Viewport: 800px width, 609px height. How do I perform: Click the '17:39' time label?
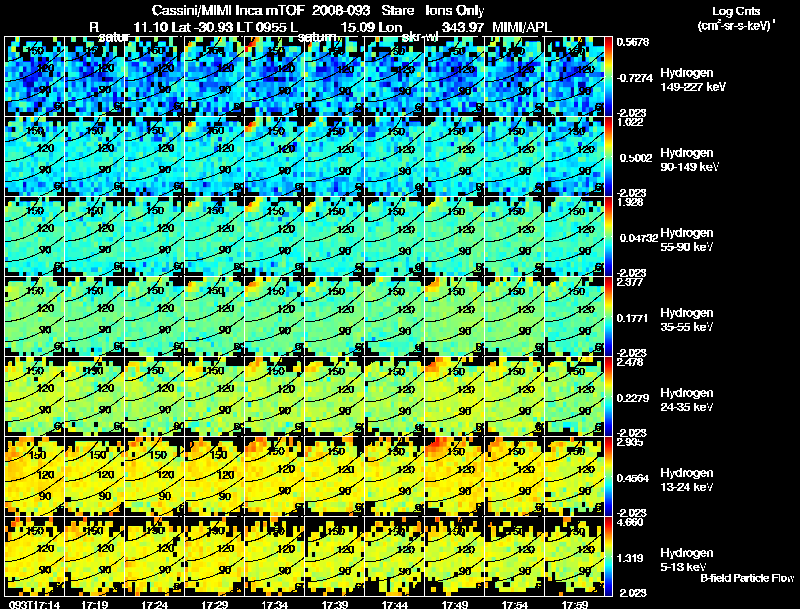click(x=335, y=604)
